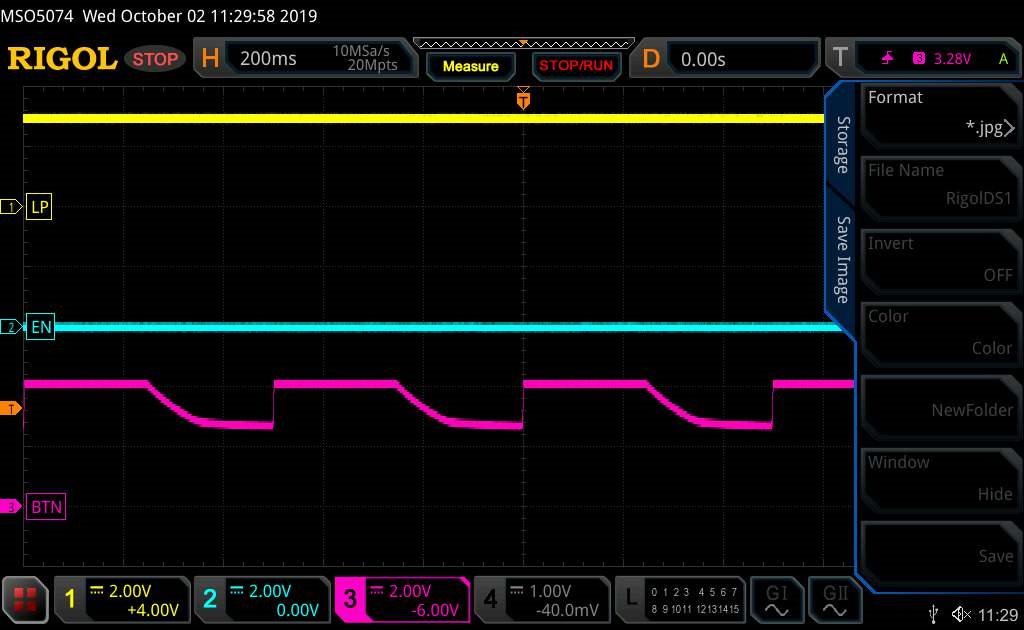
Task: Tap the USB device status icon
Action: 933,614
